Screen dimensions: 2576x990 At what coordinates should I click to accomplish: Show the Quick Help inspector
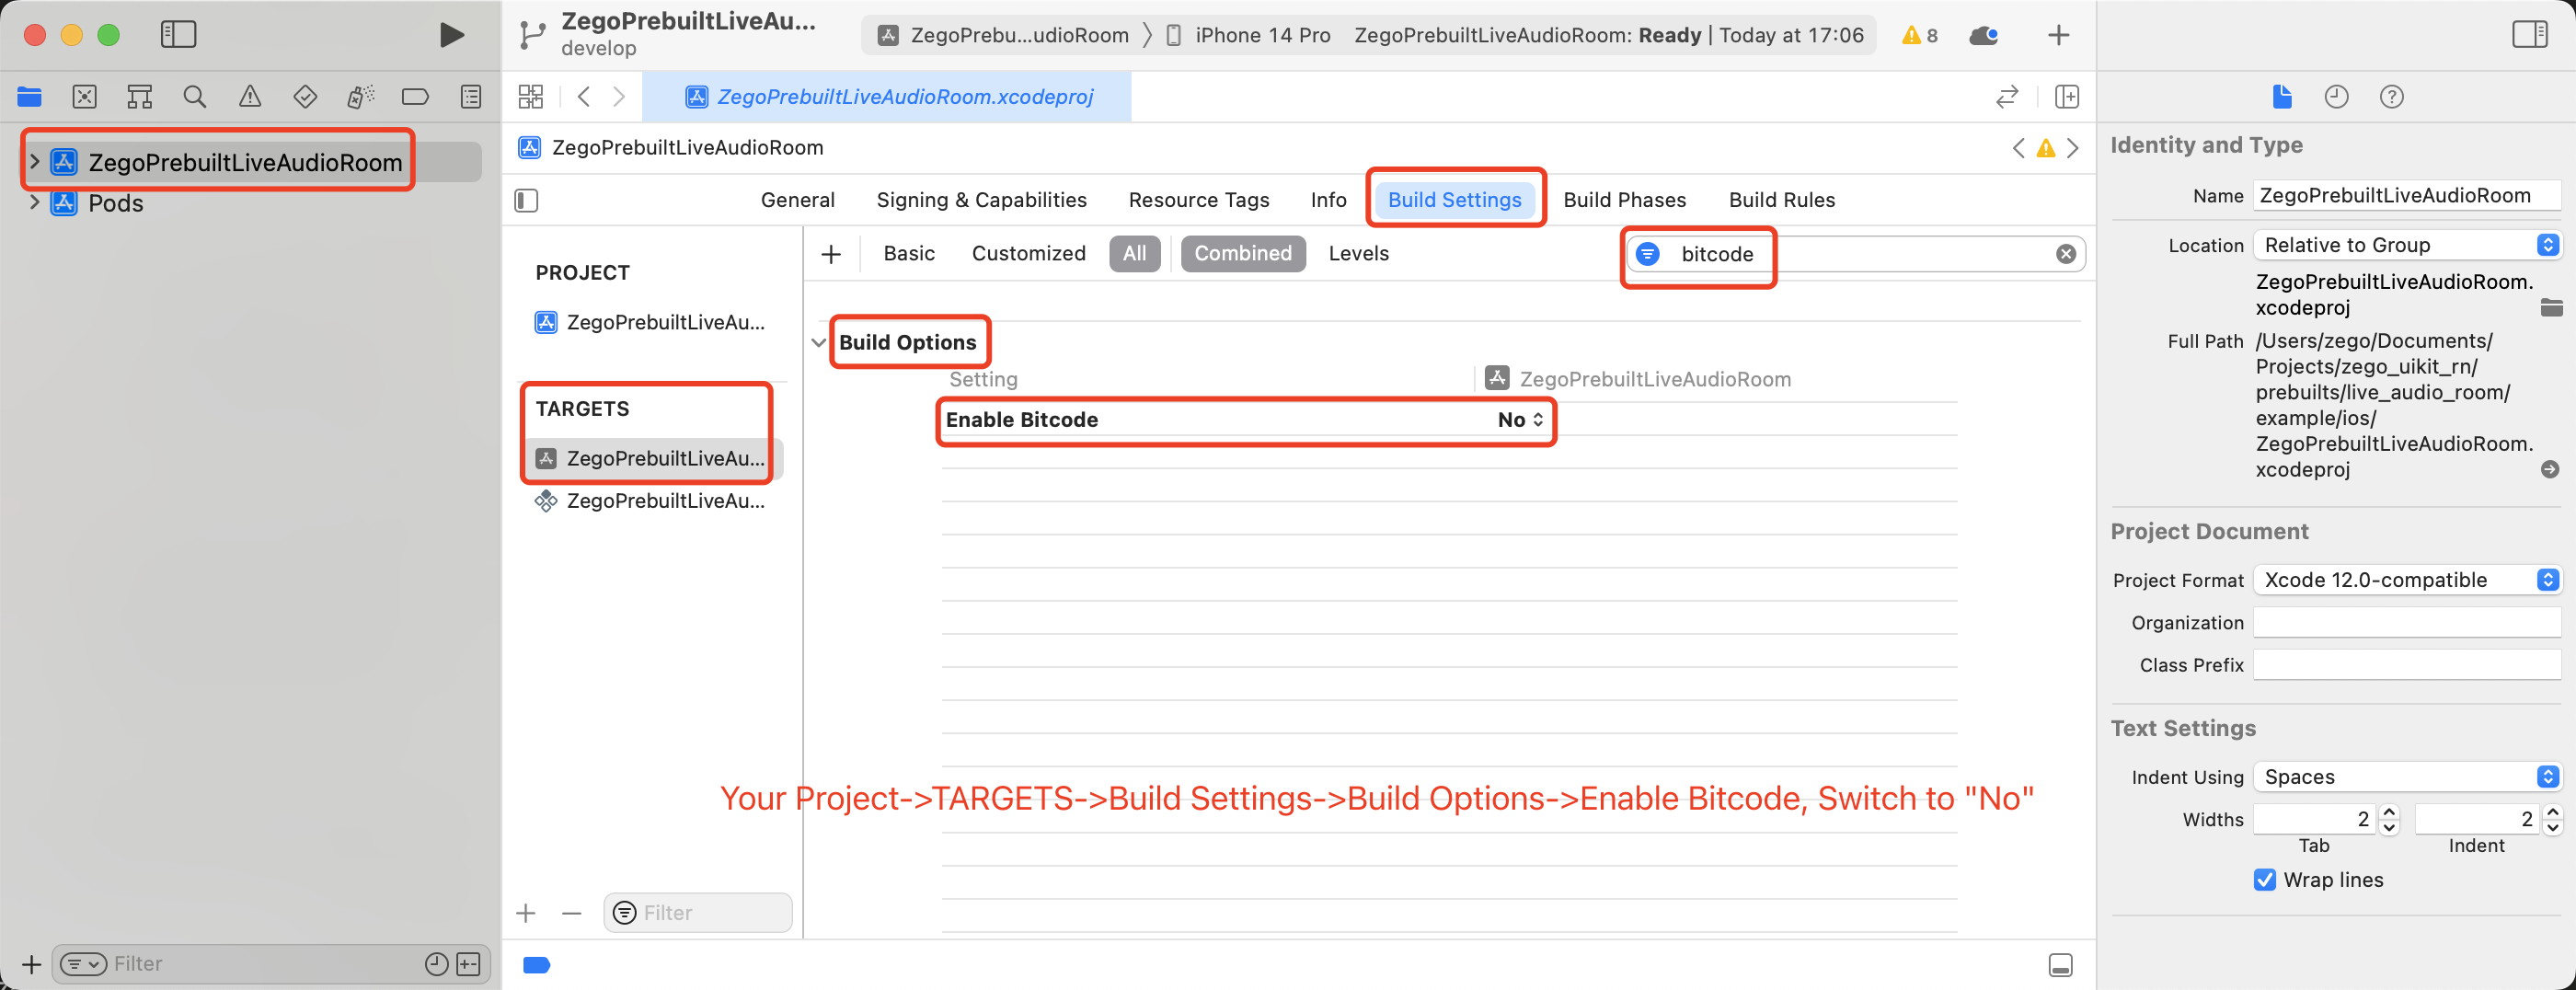point(2391,97)
